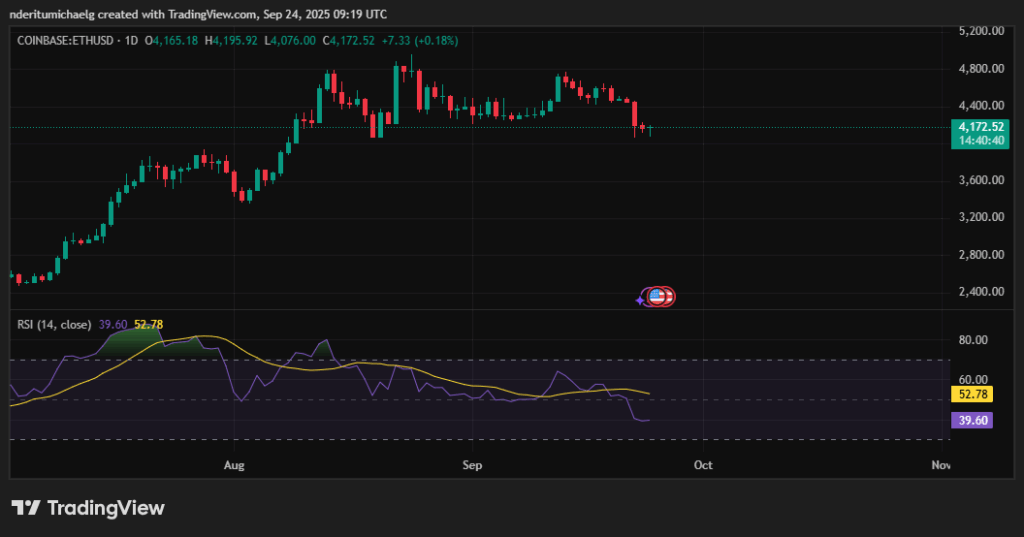Click the 4,800.00 price axis label
Image resolution: width=1024 pixels, height=537 pixels.
pos(981,69)
